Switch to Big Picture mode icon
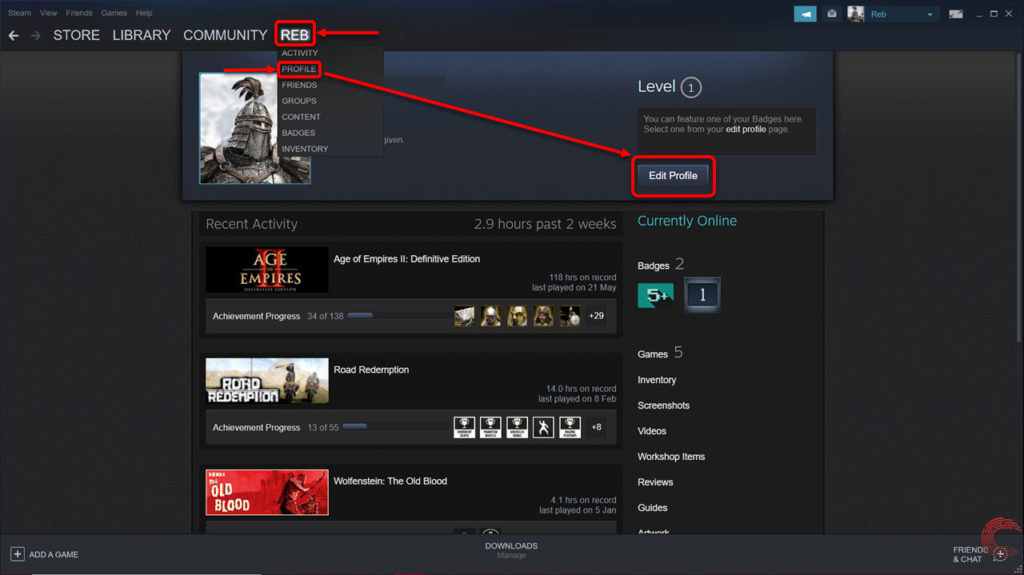The width and height of the screenshot is (1024, 575). 955,14
